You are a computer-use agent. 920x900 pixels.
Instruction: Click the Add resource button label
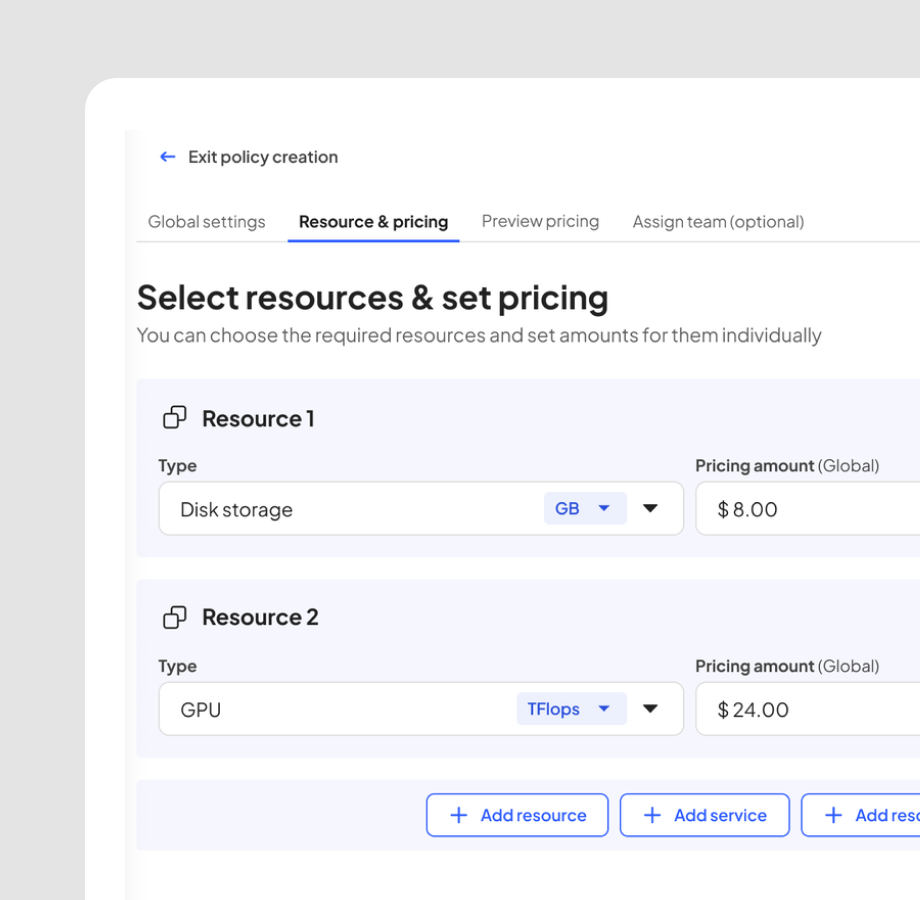pos(533,815)
